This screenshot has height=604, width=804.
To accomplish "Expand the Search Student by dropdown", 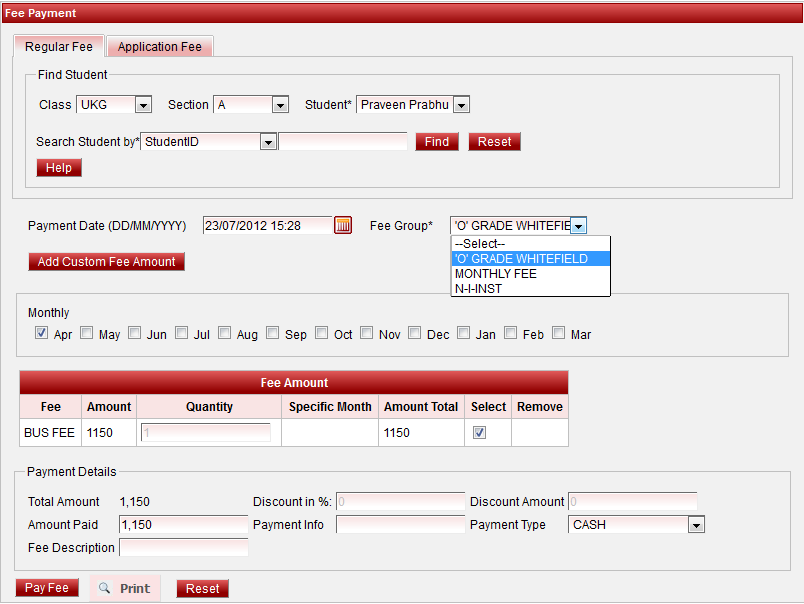I will coord(267,142).
